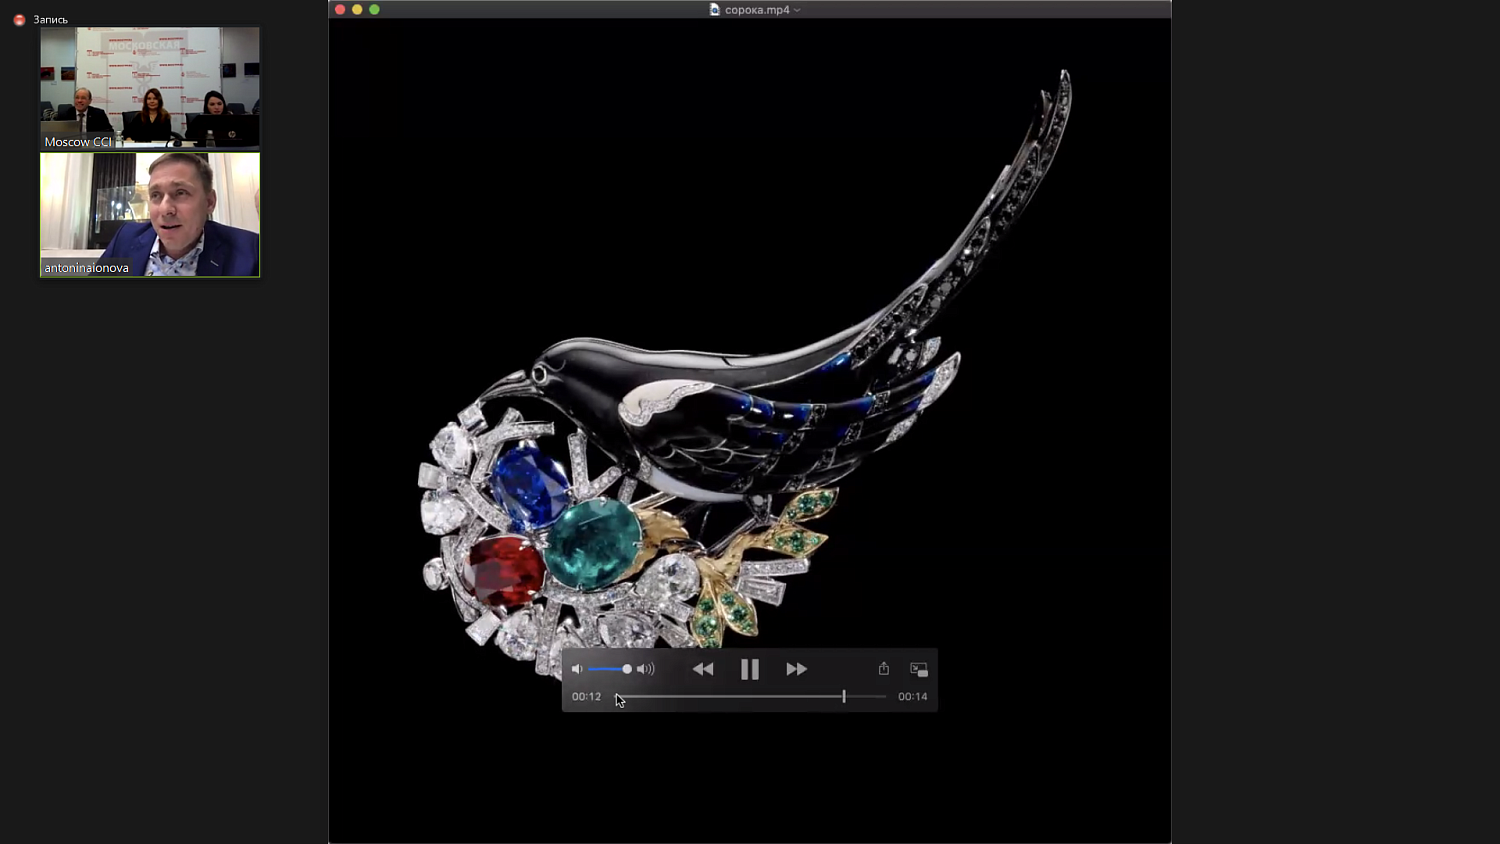The image size is (1500, 844).
Task: Expand the сорока.mp4 title dropdown chevron
Action: tap(797, 10)
